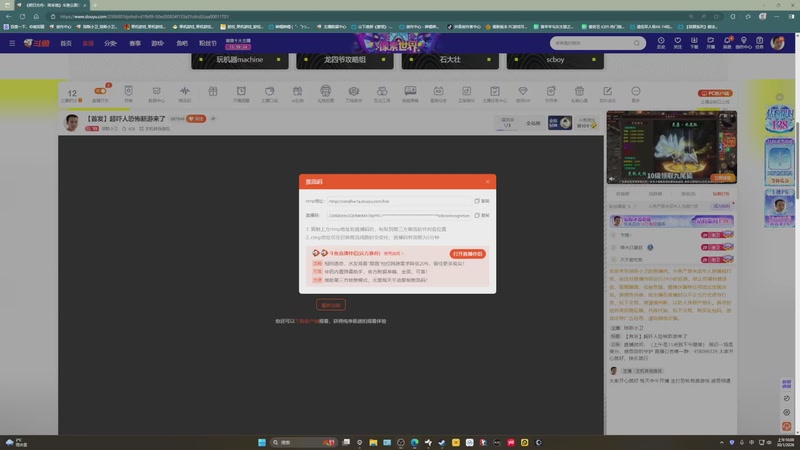Click the diamond icon in anchor toolbar

pyautogui.click(x=522, y=91)
